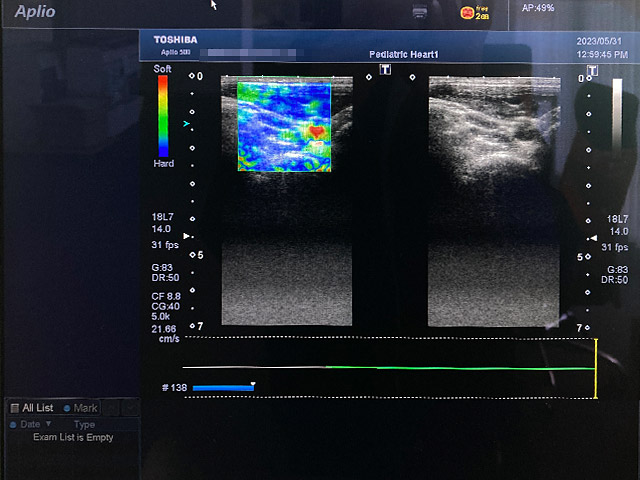Image resolution: width=640 pixels, height=480 pixels.
Task: Click the TOSHIBA logo in the header
Action: [x=176, y=40]
